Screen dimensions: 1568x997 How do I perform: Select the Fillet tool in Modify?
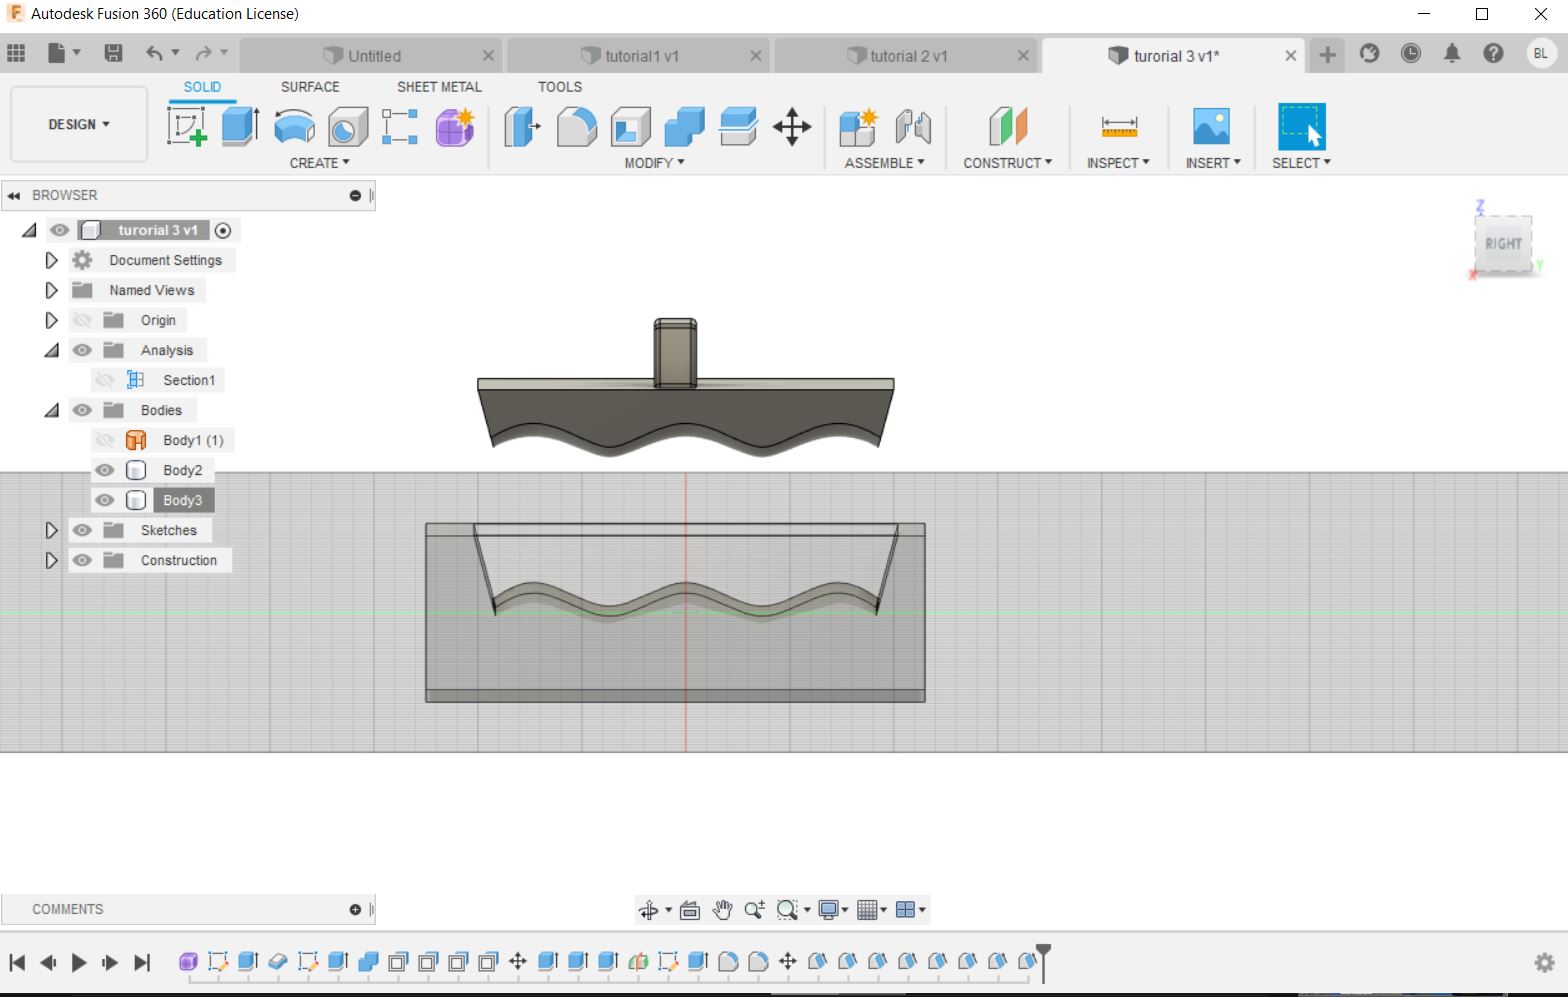[577, 127]
